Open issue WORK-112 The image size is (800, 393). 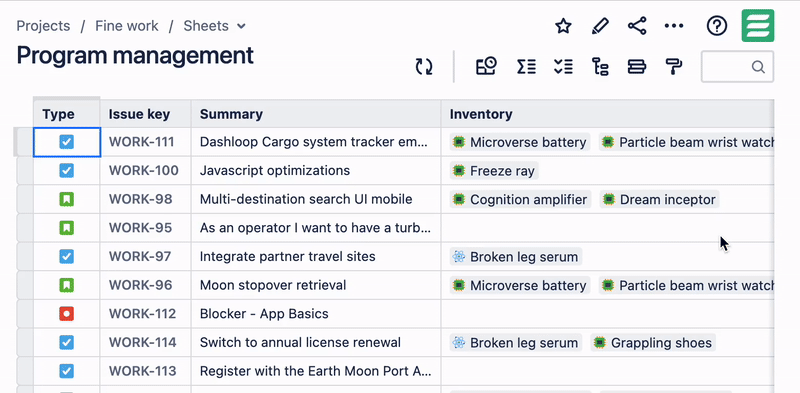pos(142,313)
